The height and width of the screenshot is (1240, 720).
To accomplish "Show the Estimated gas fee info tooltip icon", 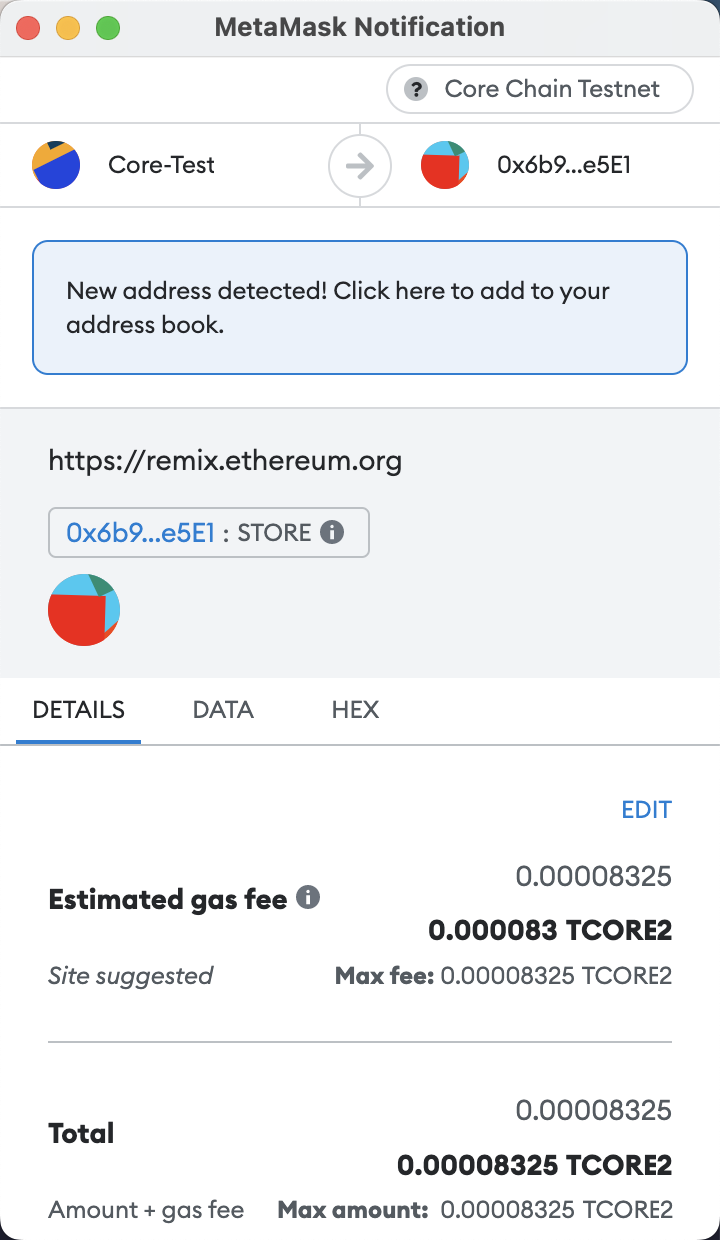I will coord(309,897).
